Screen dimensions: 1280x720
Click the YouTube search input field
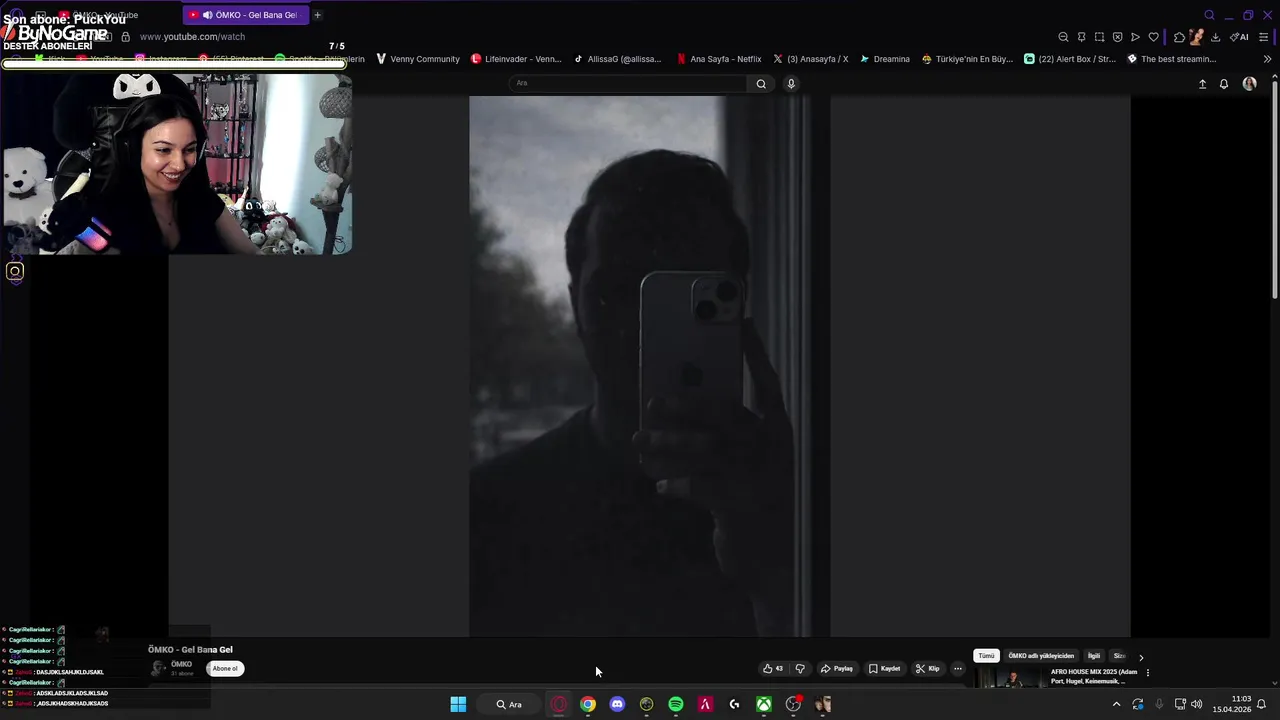pos(628,84)
